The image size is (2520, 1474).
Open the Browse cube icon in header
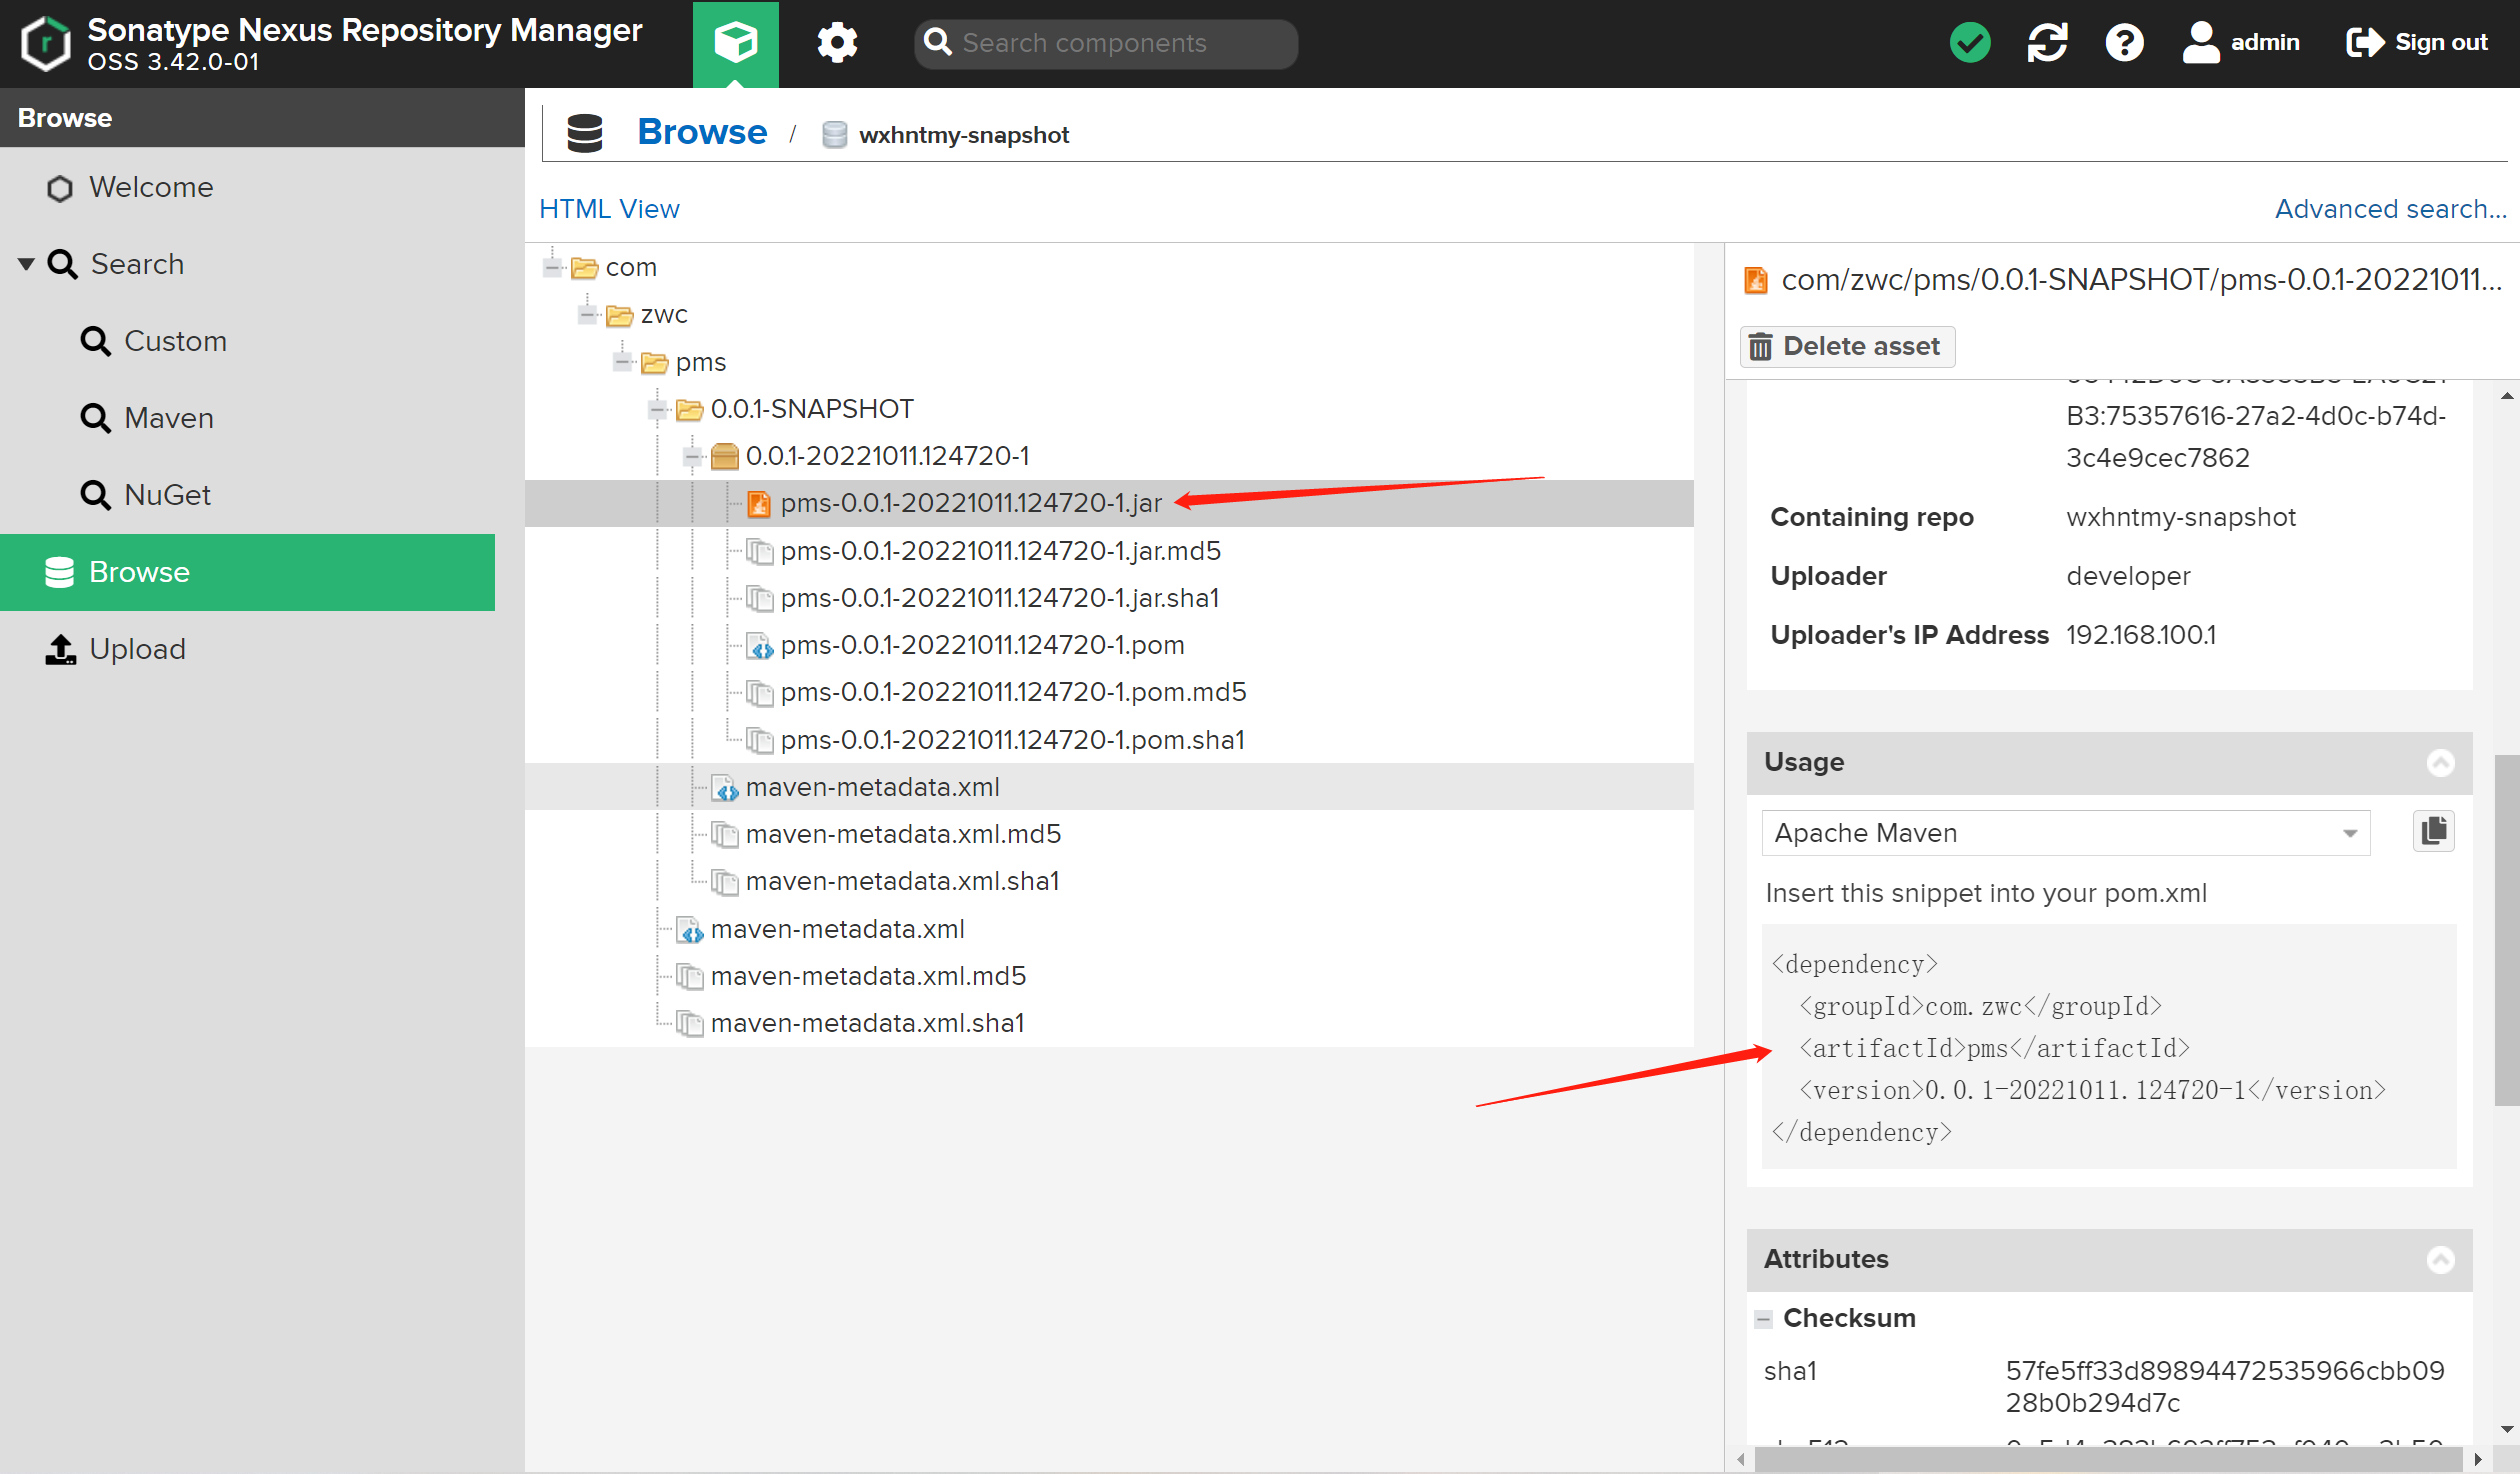[735, 43]
